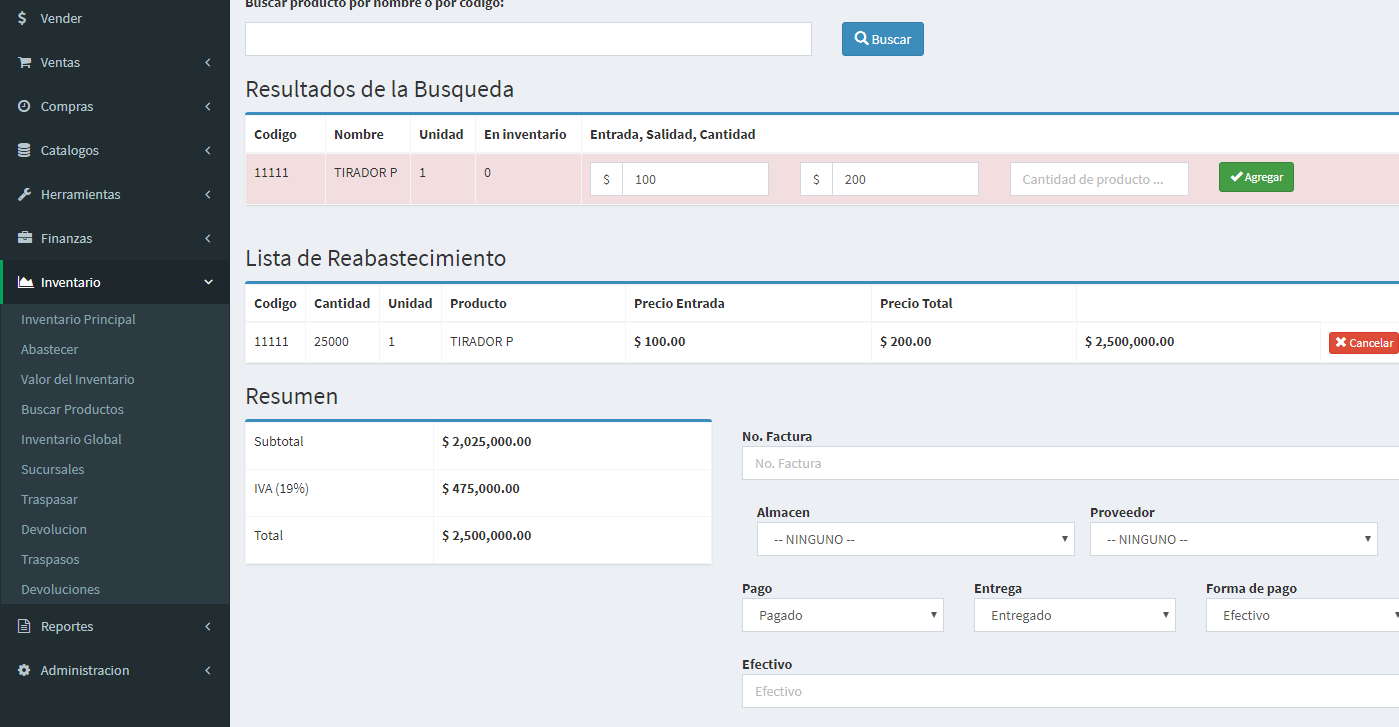
Task: Select Buscar Productos in sidebar
Action: (72, 409)
